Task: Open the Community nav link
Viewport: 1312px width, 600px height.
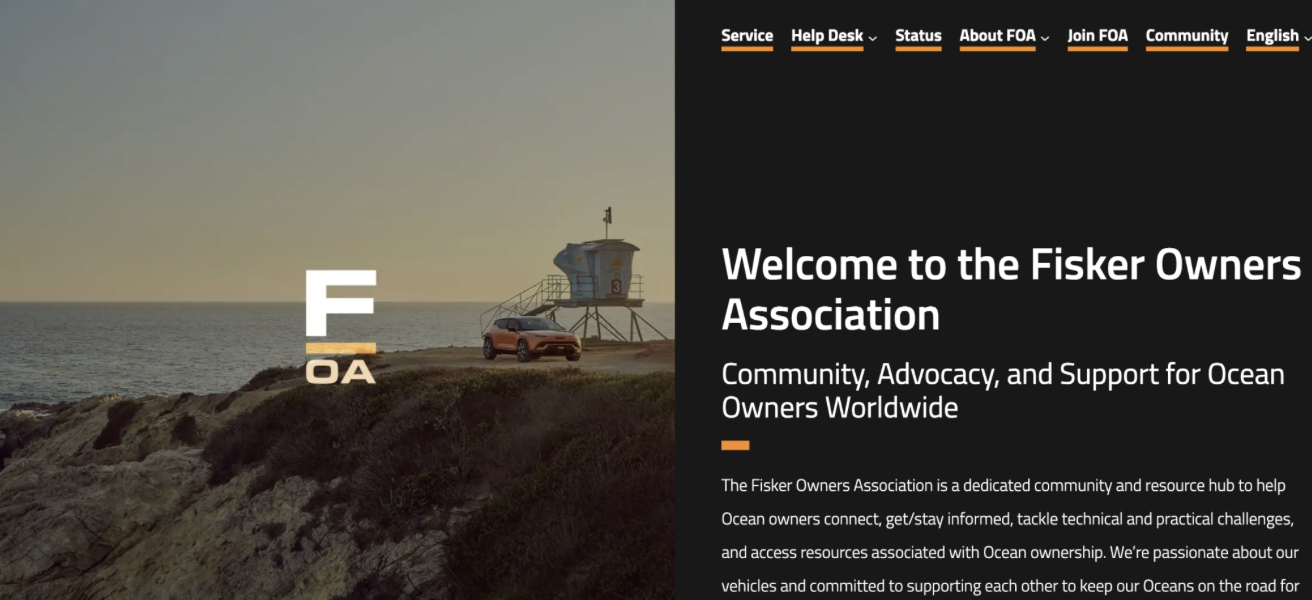Action: [x=1187, y=36]
